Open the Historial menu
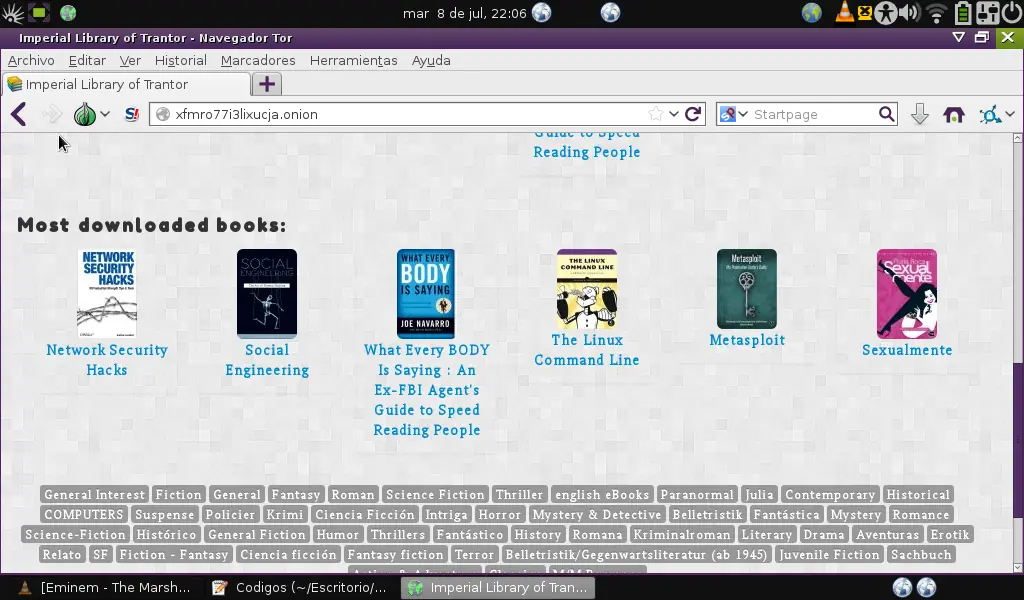The image size is (1024, 600). click(x=180, y=61)
